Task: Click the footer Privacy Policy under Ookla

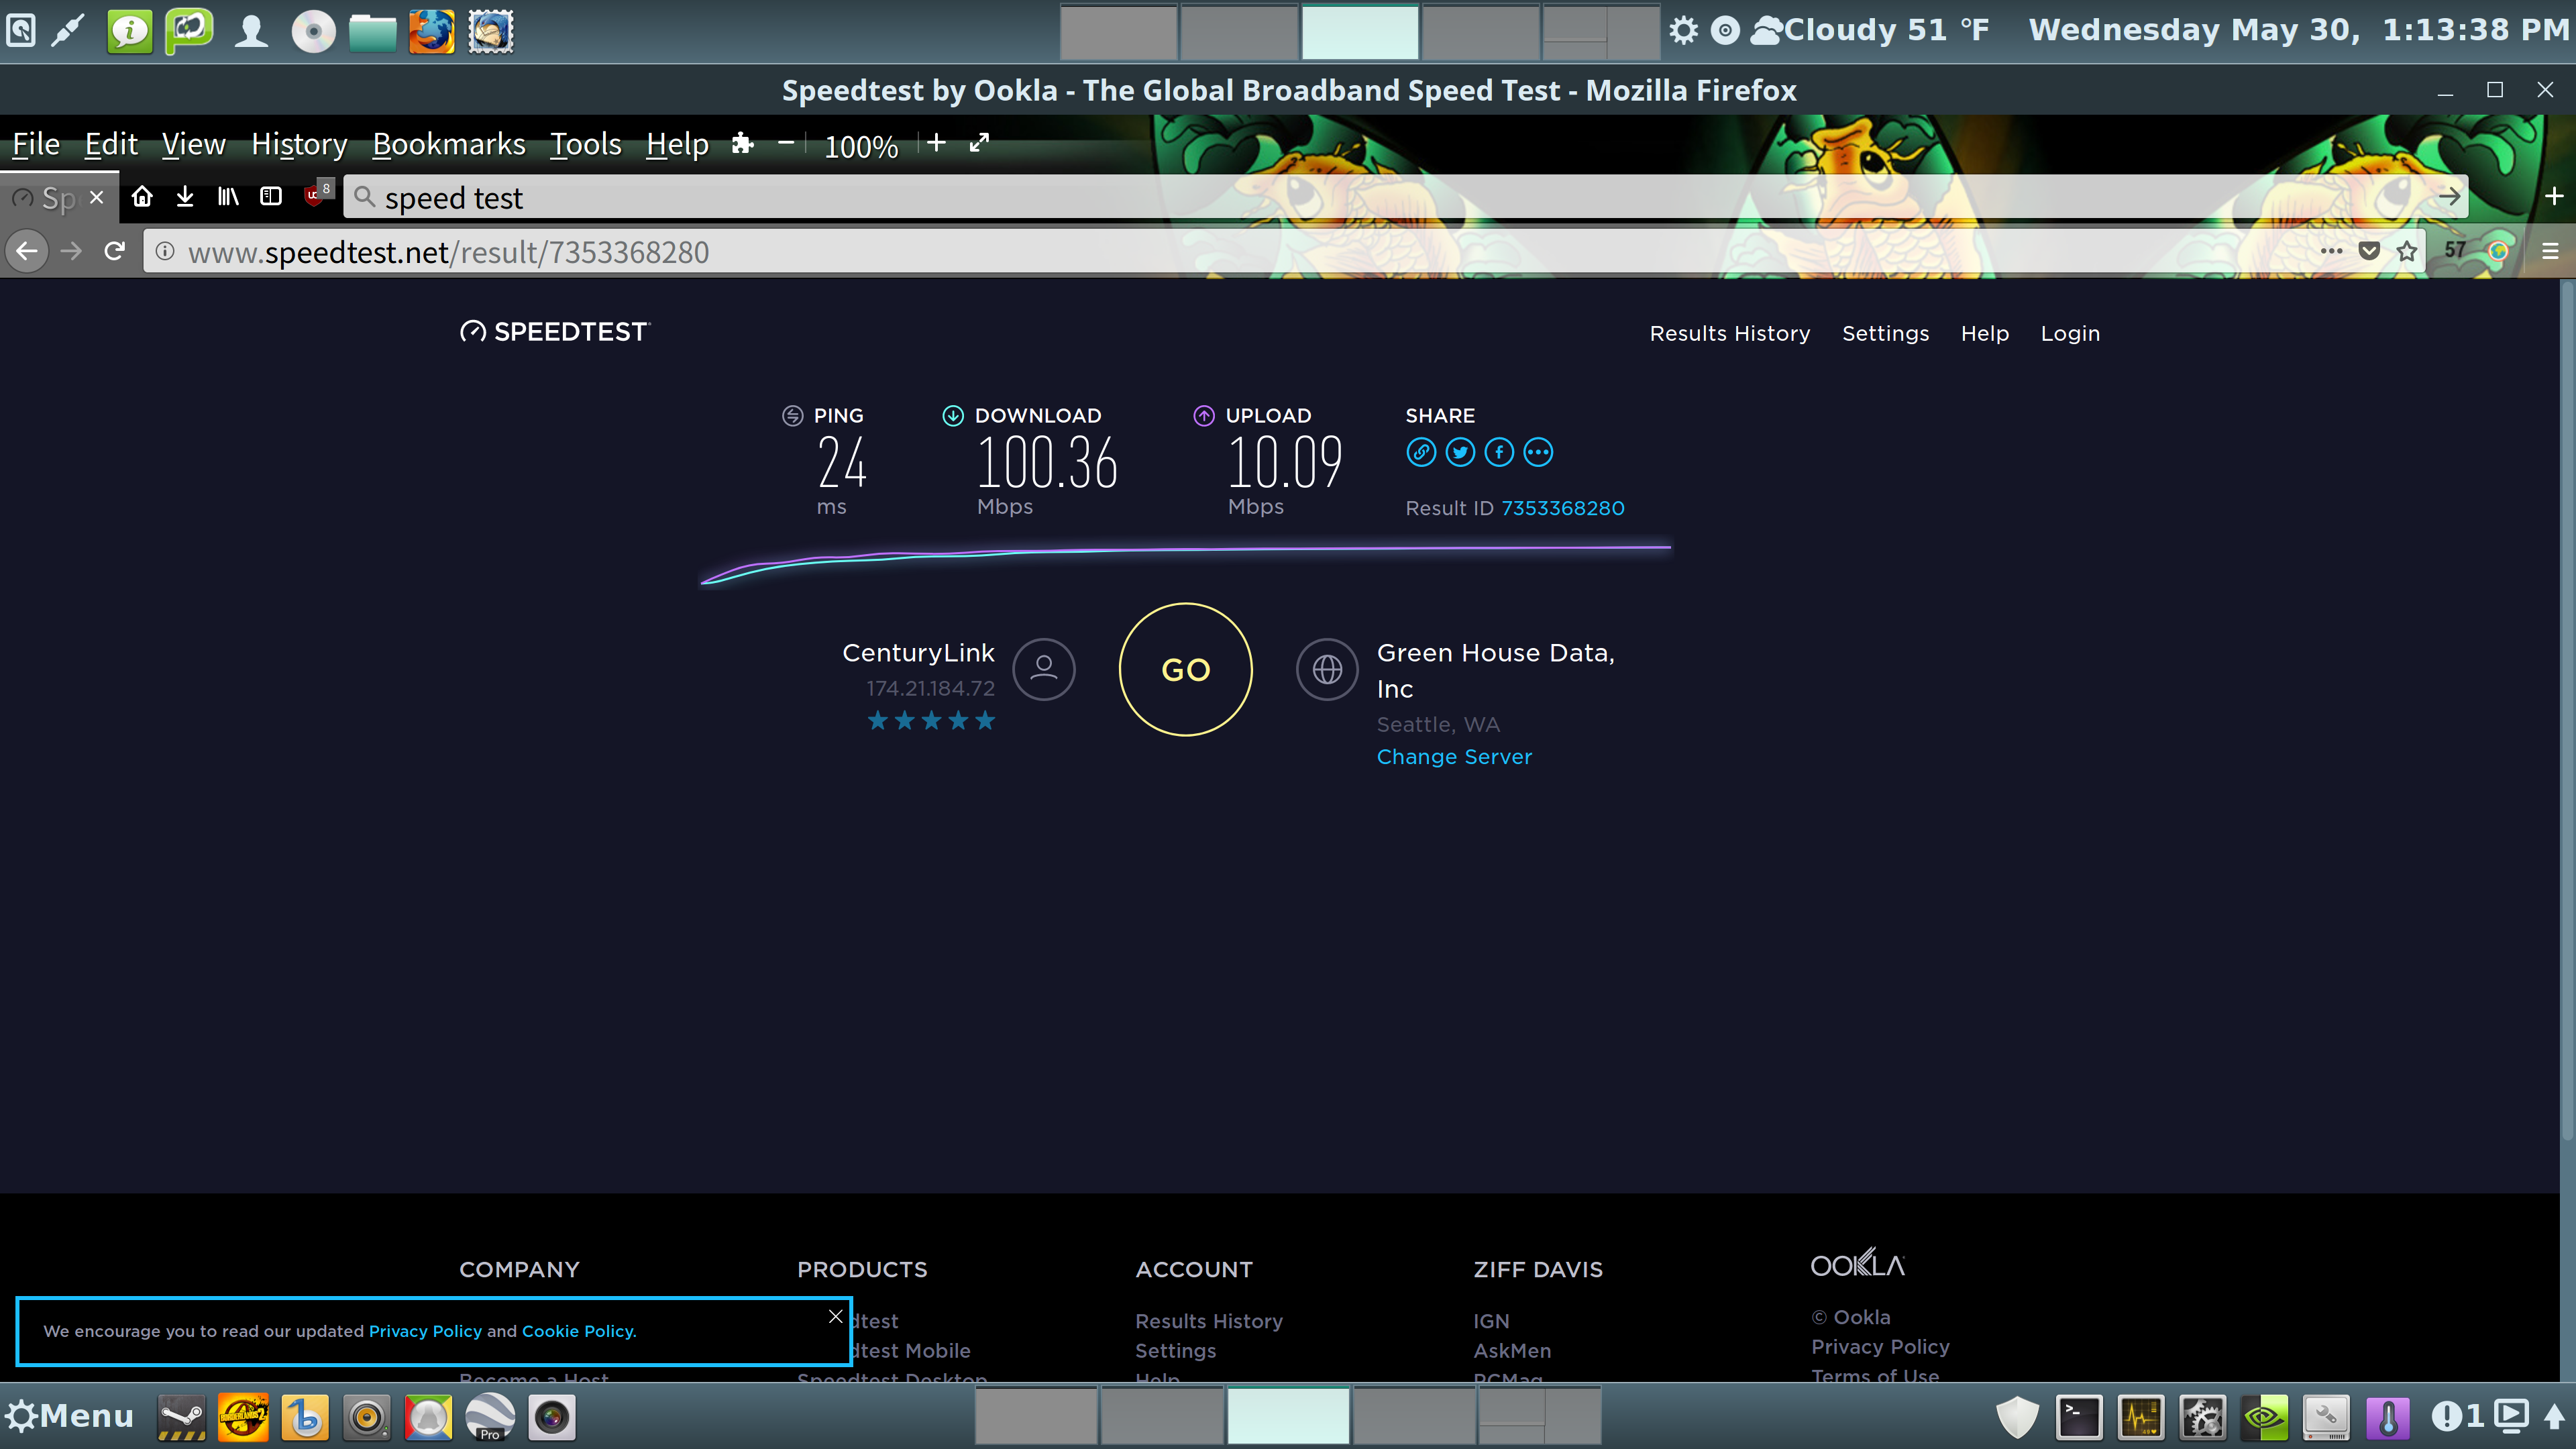Action: [1880, 1347]
